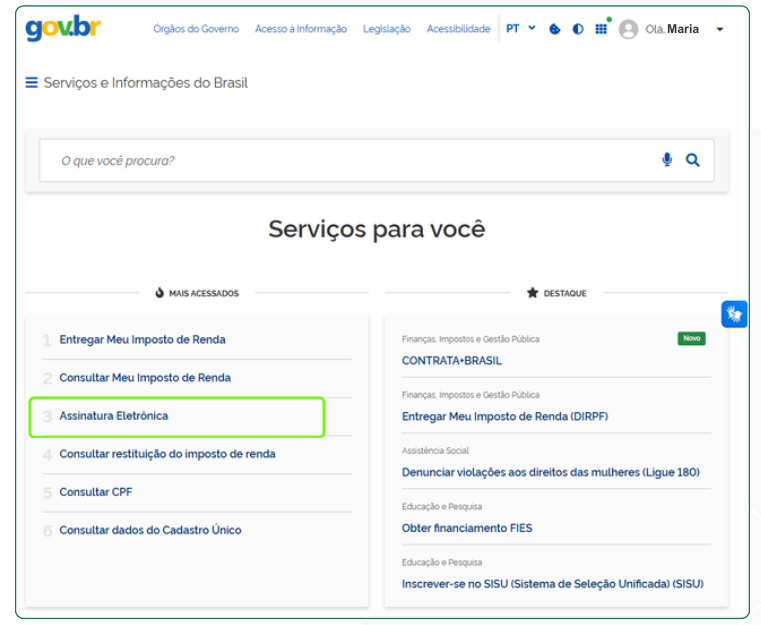Open CONTRATA+BRASIL highlight

[x=452, y=361]
